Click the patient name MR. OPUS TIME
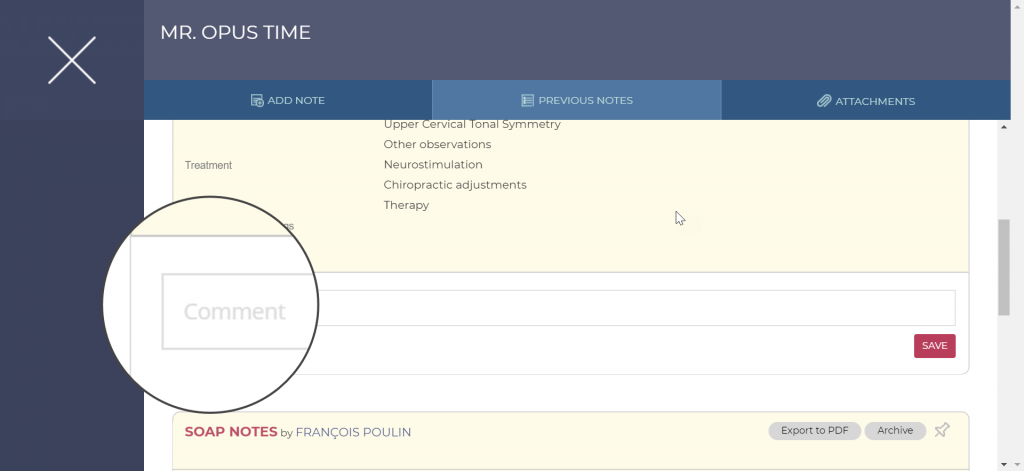This screenshot has width=1024, height=471. pos(235,33)
